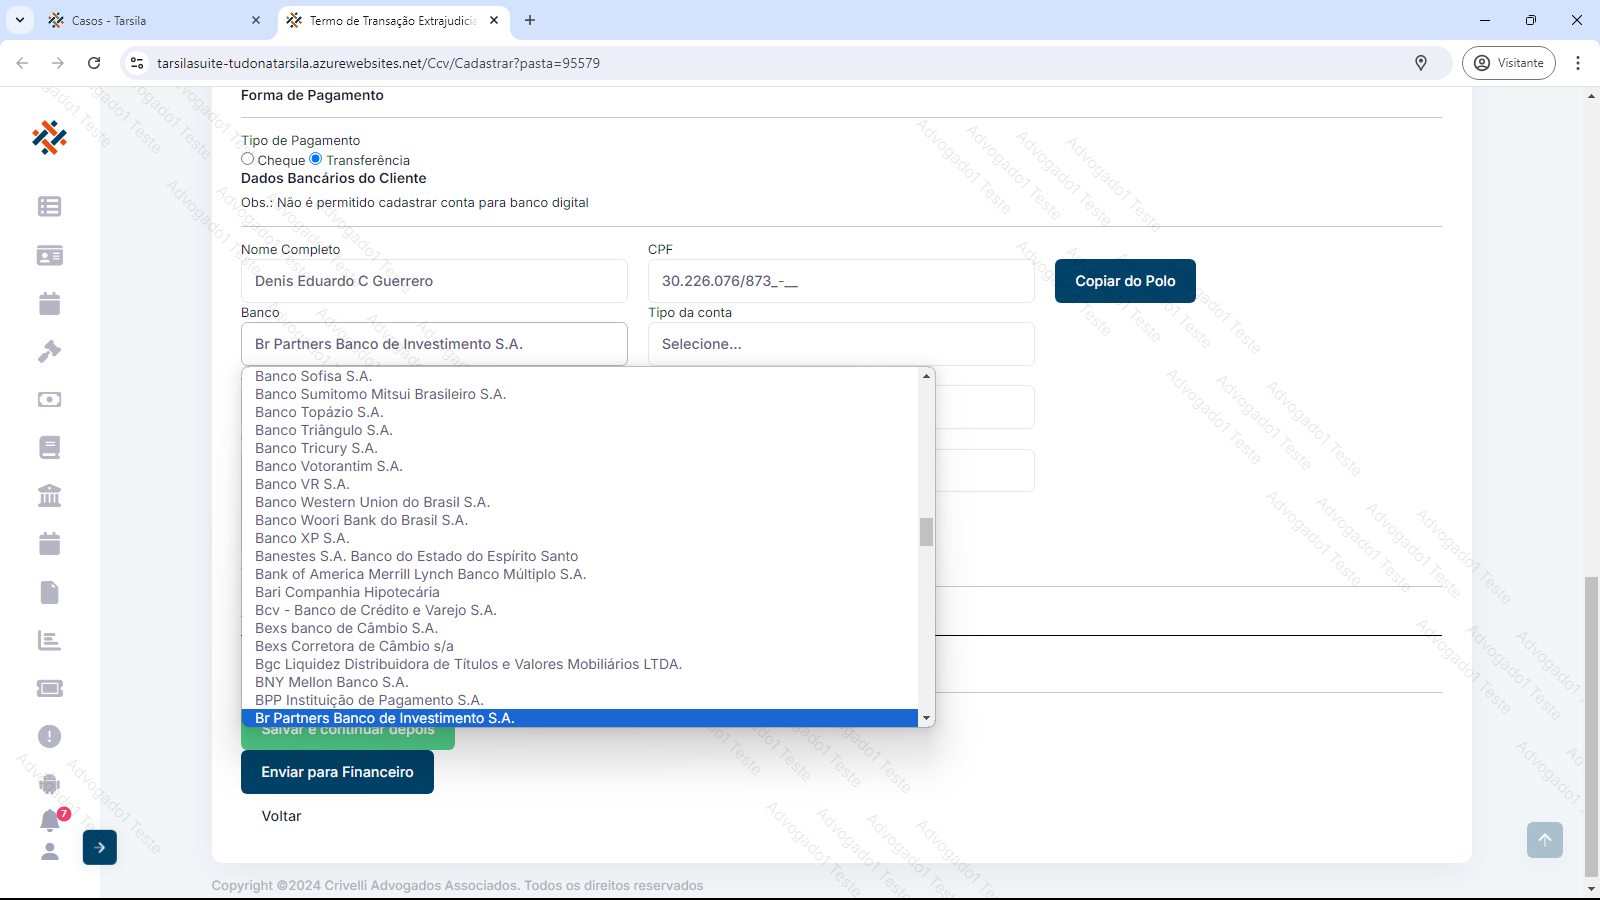Viewport: 1600px width, 900px height.
Task: Click the exclamation alert icon in sidebar
Action: [49, 737]
